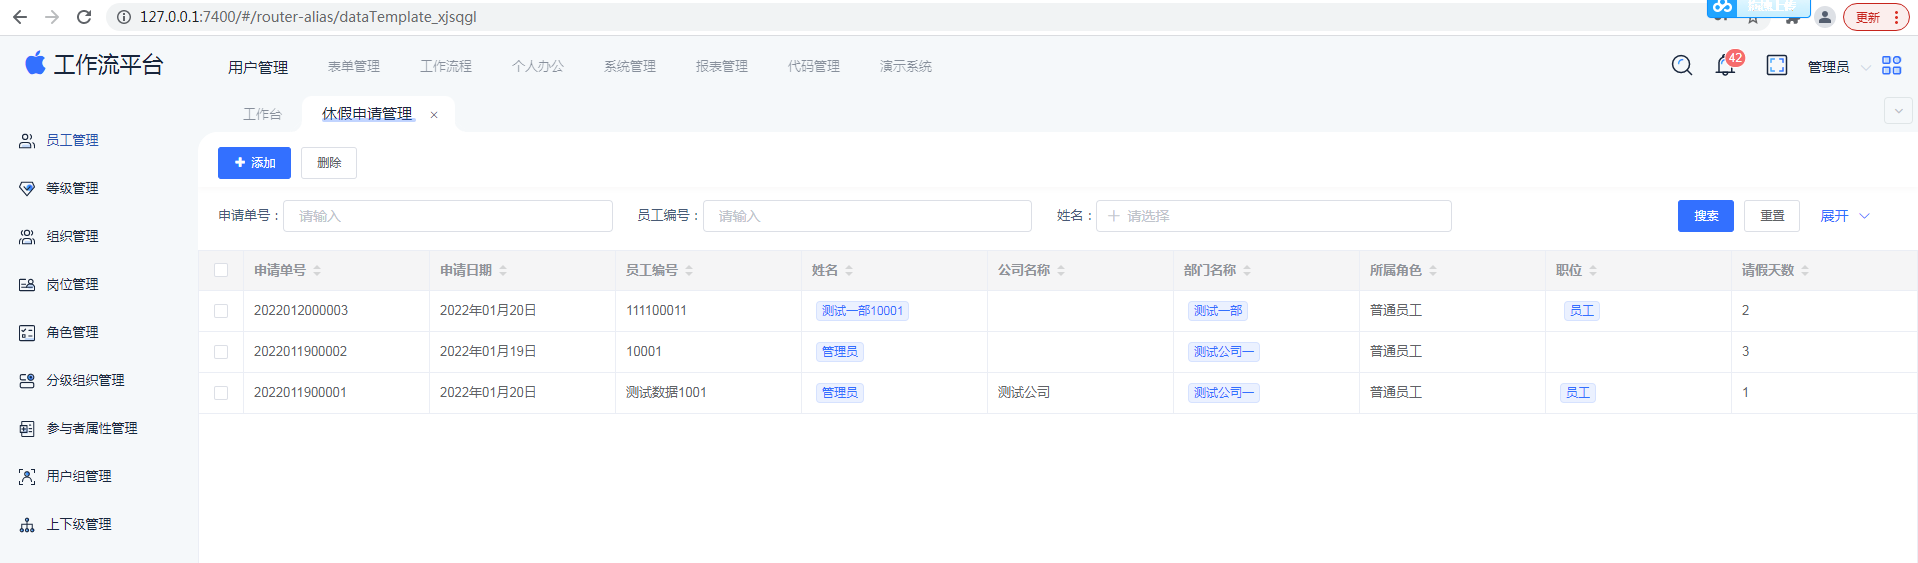This screenshot has height=563, width=1918.
Task: Switch to the 工作台 tab
Action: pyautogui.click(x=262, y=115)
